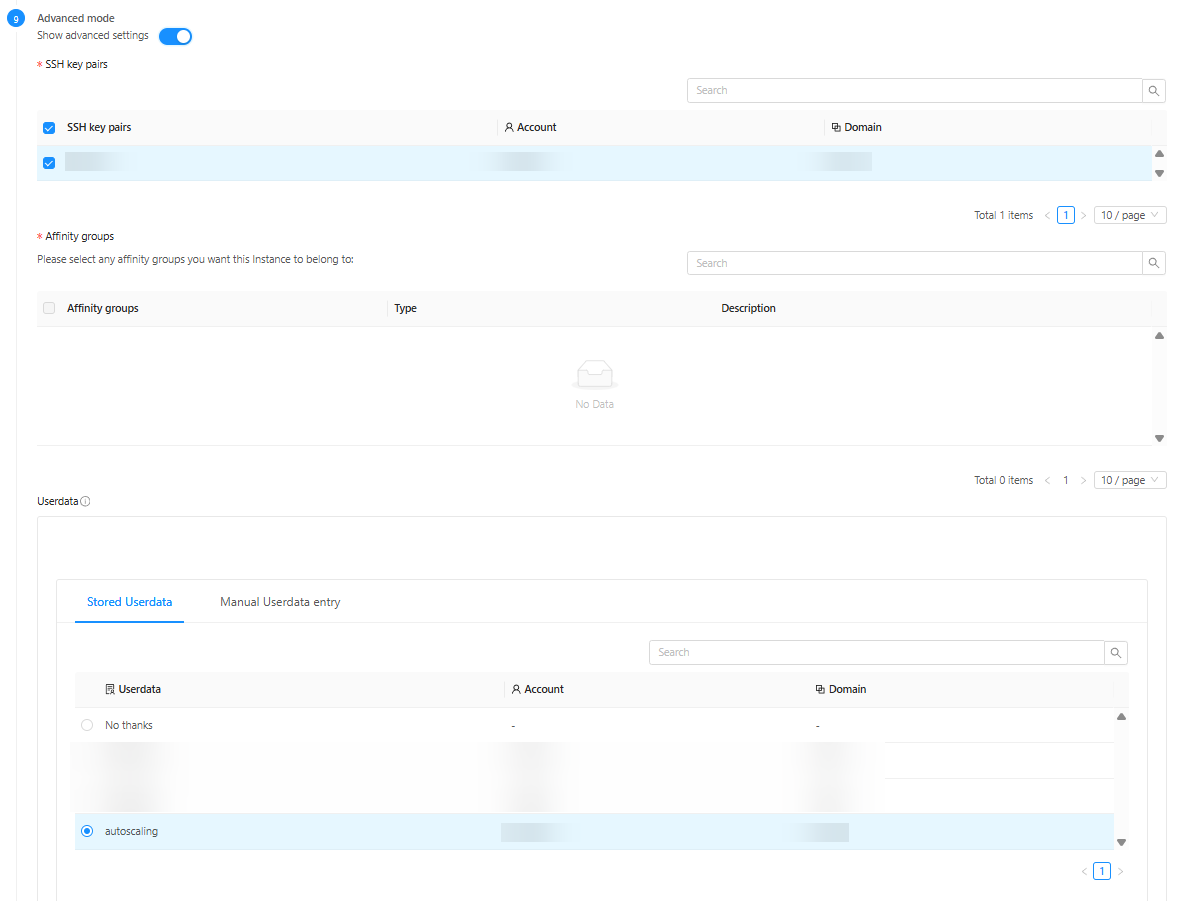Click the Stored Userdata search magnifier icon

(x=1116, y=652)
